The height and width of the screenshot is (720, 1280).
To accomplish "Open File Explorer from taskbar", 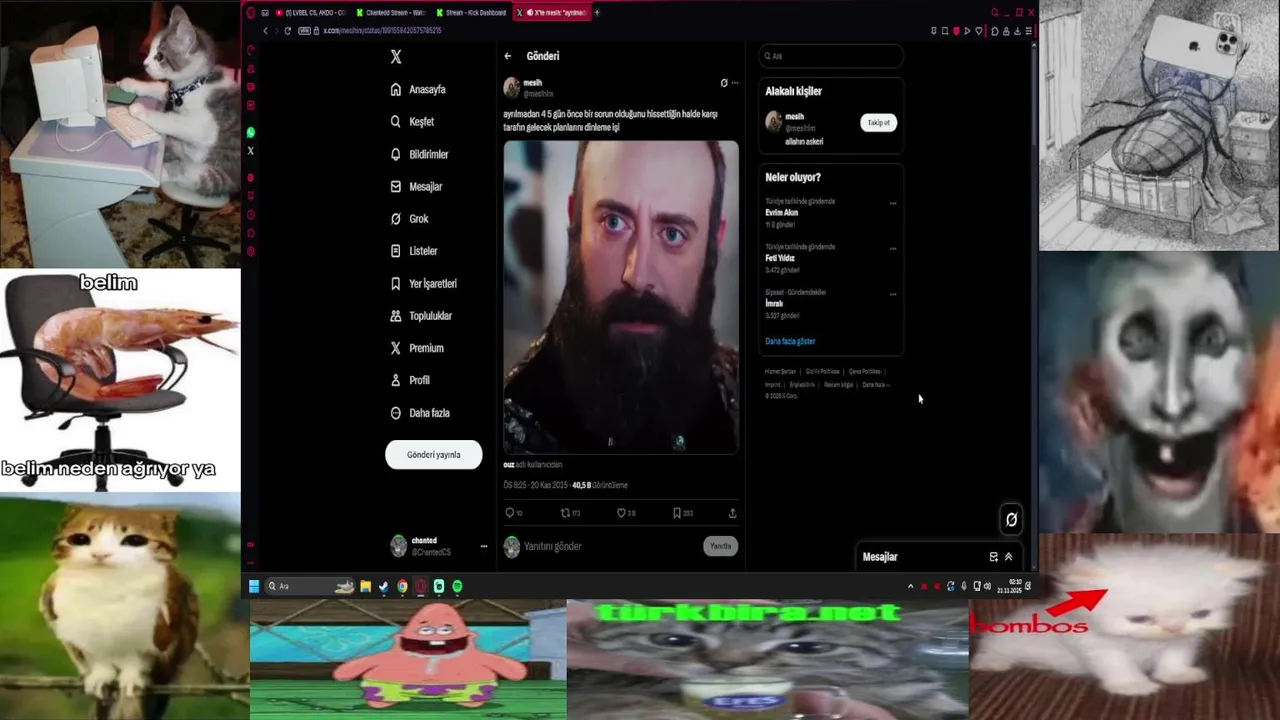I will click(x=366, y=587).
